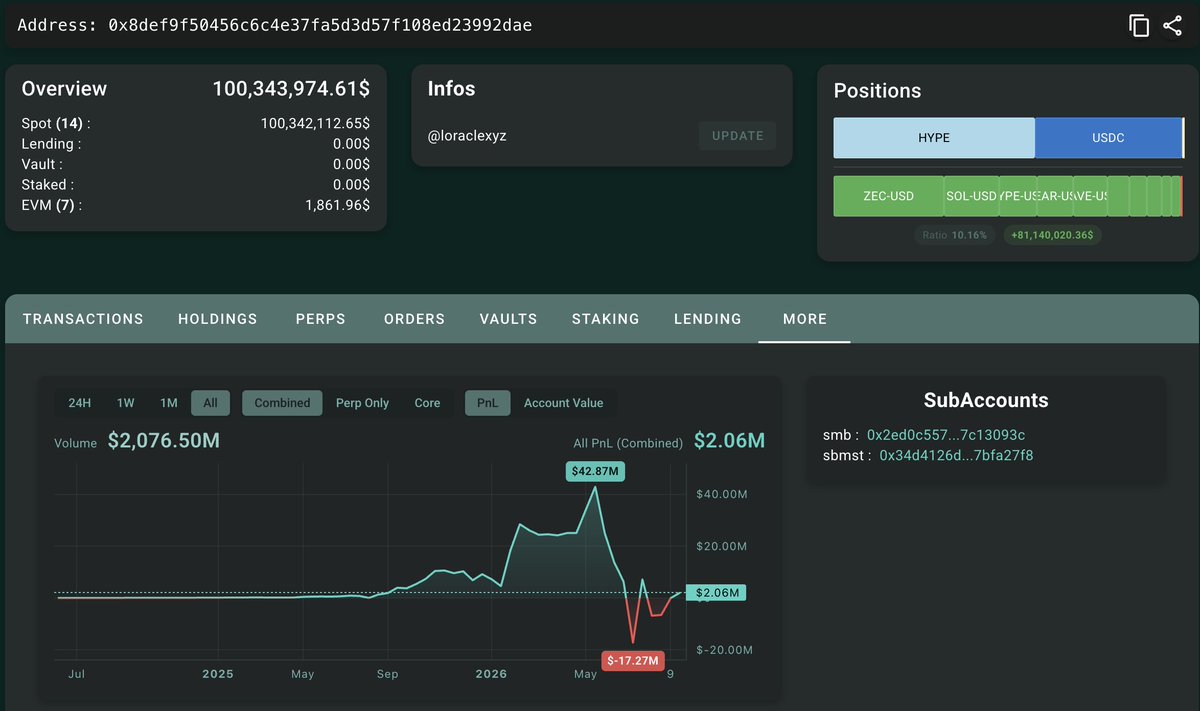This screenshot has height=711, width=1200.
Task: Open the PERPS tab
Action: pos(321,319)
